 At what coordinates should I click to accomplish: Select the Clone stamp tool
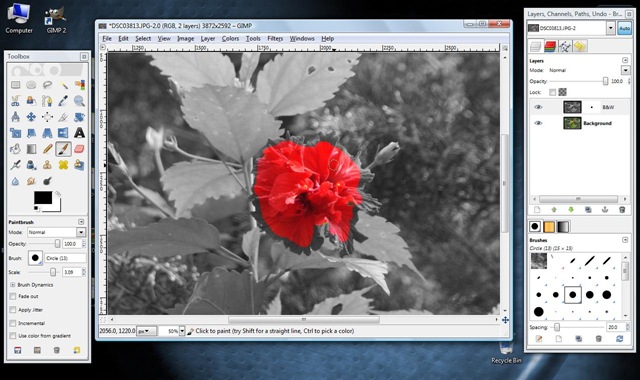coord(47,165)
